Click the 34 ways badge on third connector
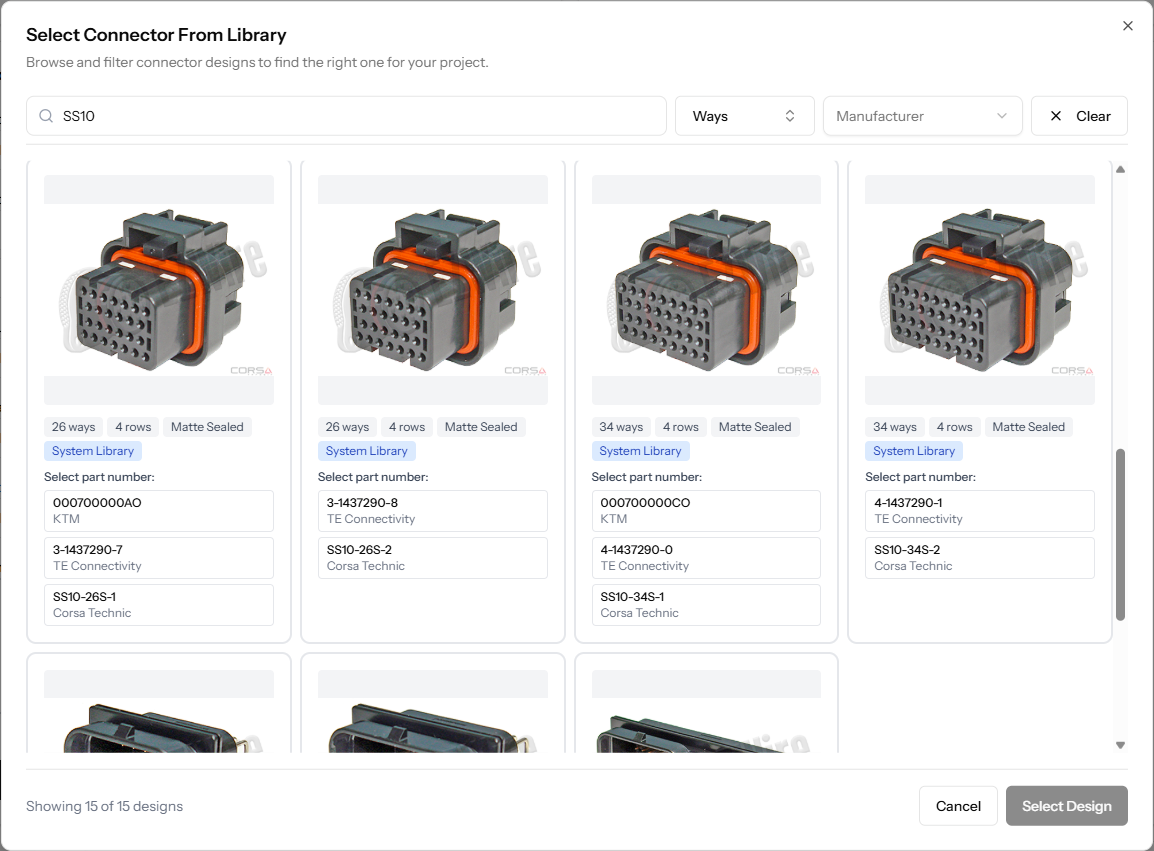This screenshot has height=851, width=1154. click(x=621, y=426)
